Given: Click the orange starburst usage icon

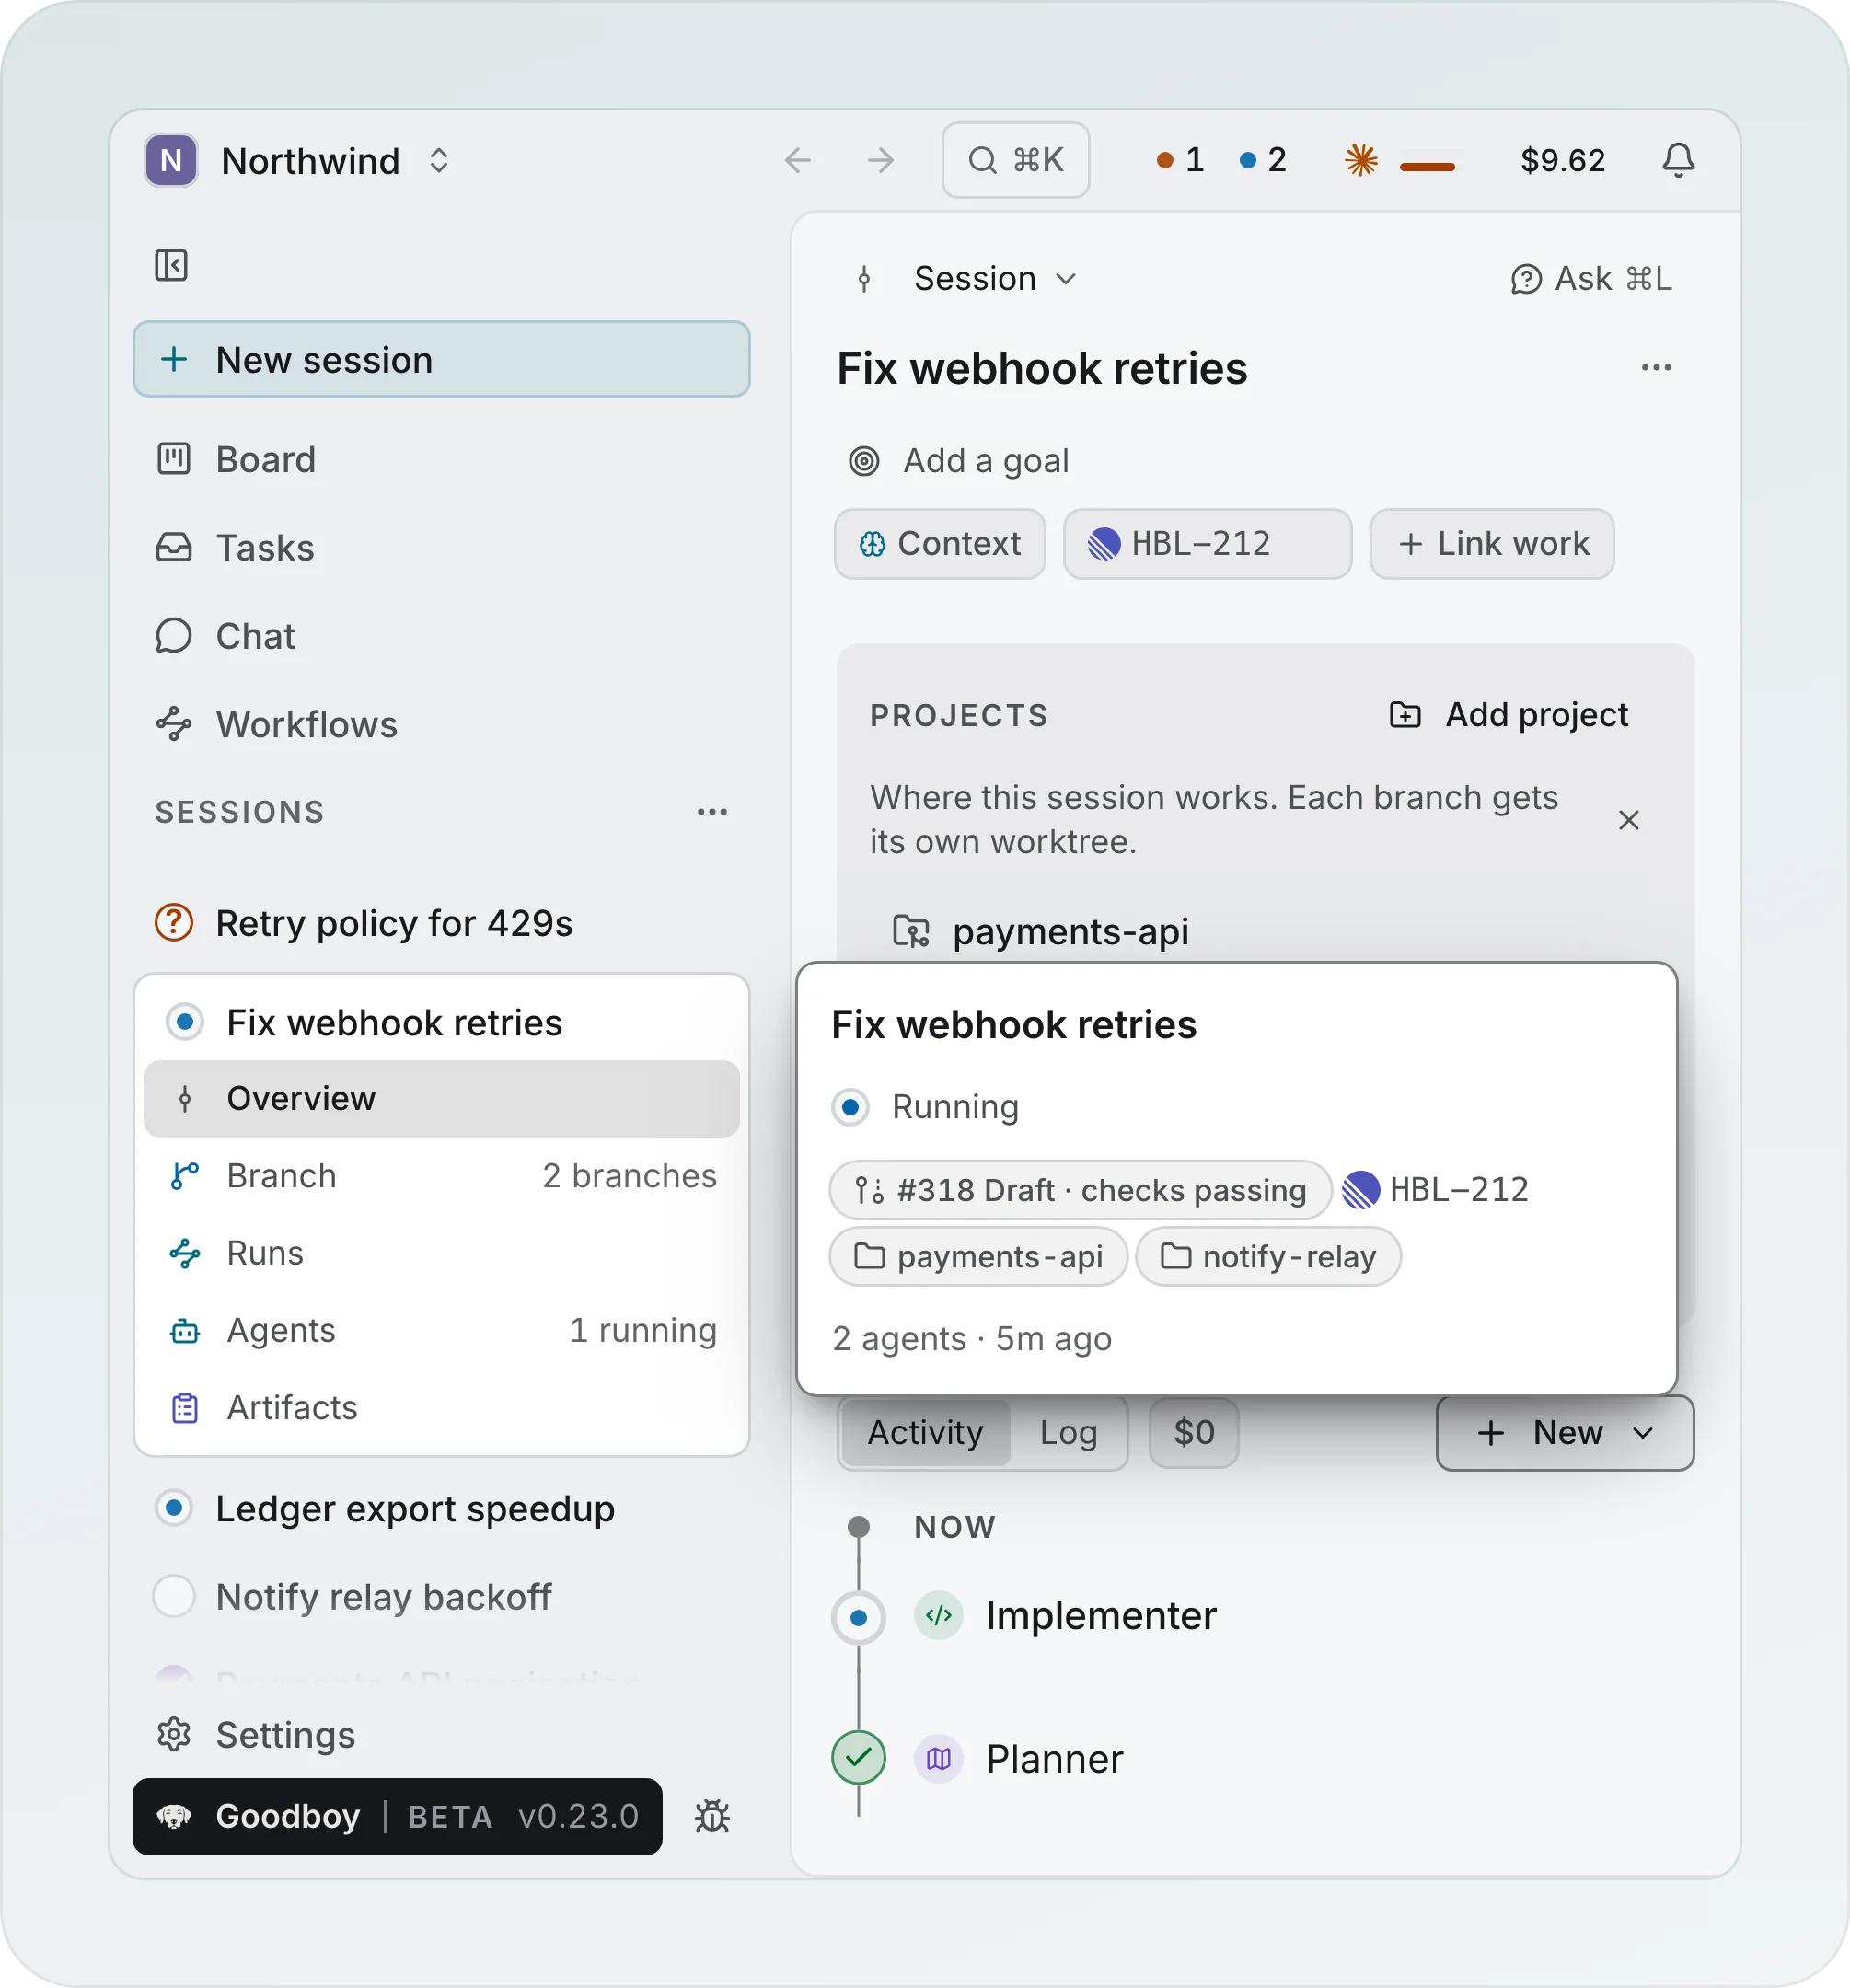Looking at the screenshot, I should pos(1360,160).
